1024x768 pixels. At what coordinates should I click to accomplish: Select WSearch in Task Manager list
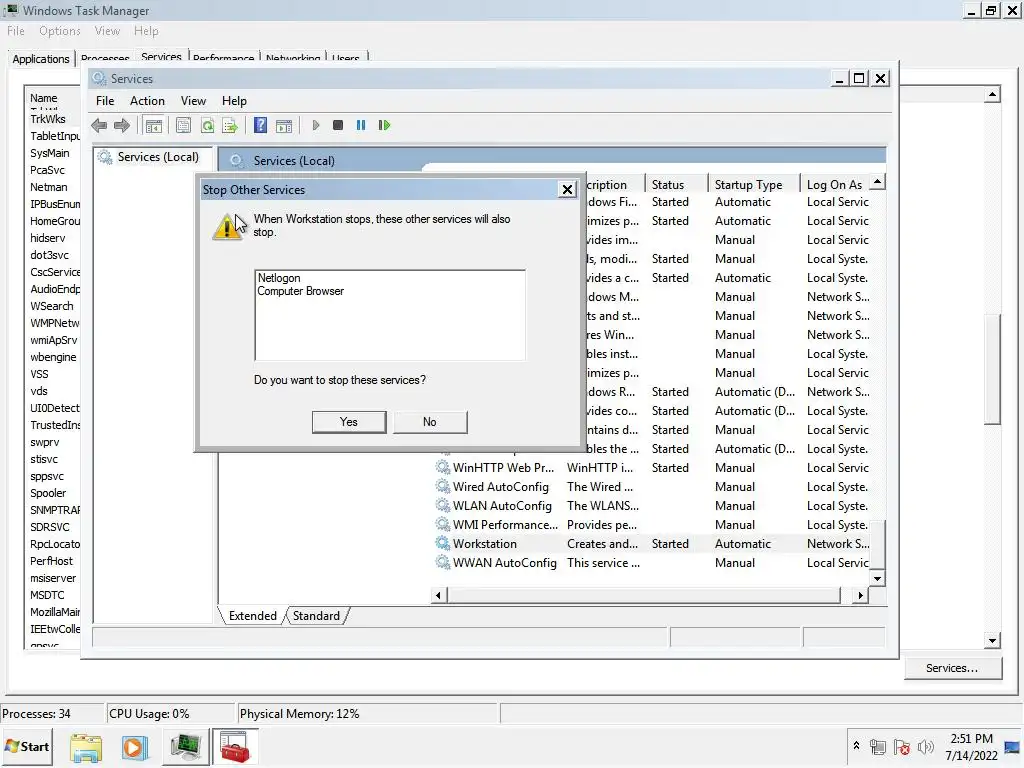(x=52, y=306)
